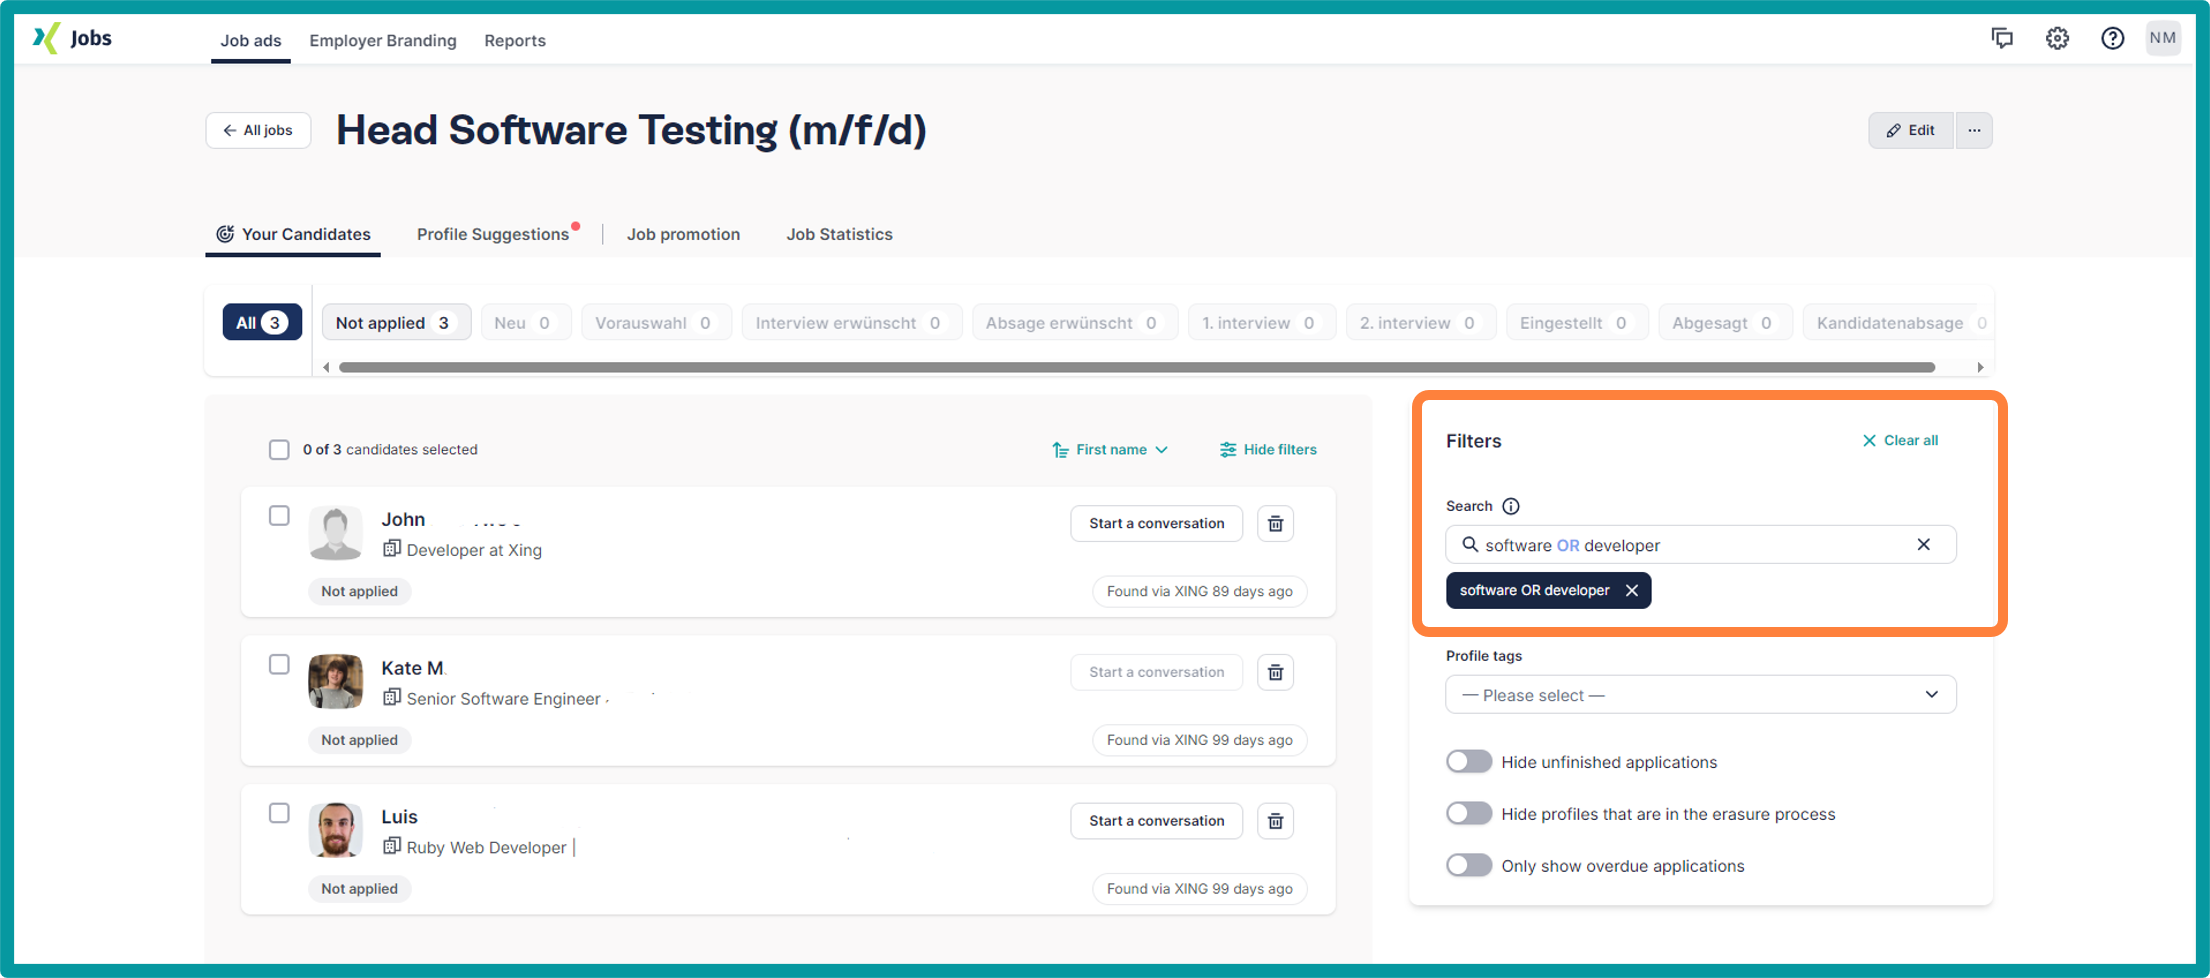This screenshot has height=978, width=2210.
Task: Select the checkbox next to Kate M
Action: pos(279,665)
